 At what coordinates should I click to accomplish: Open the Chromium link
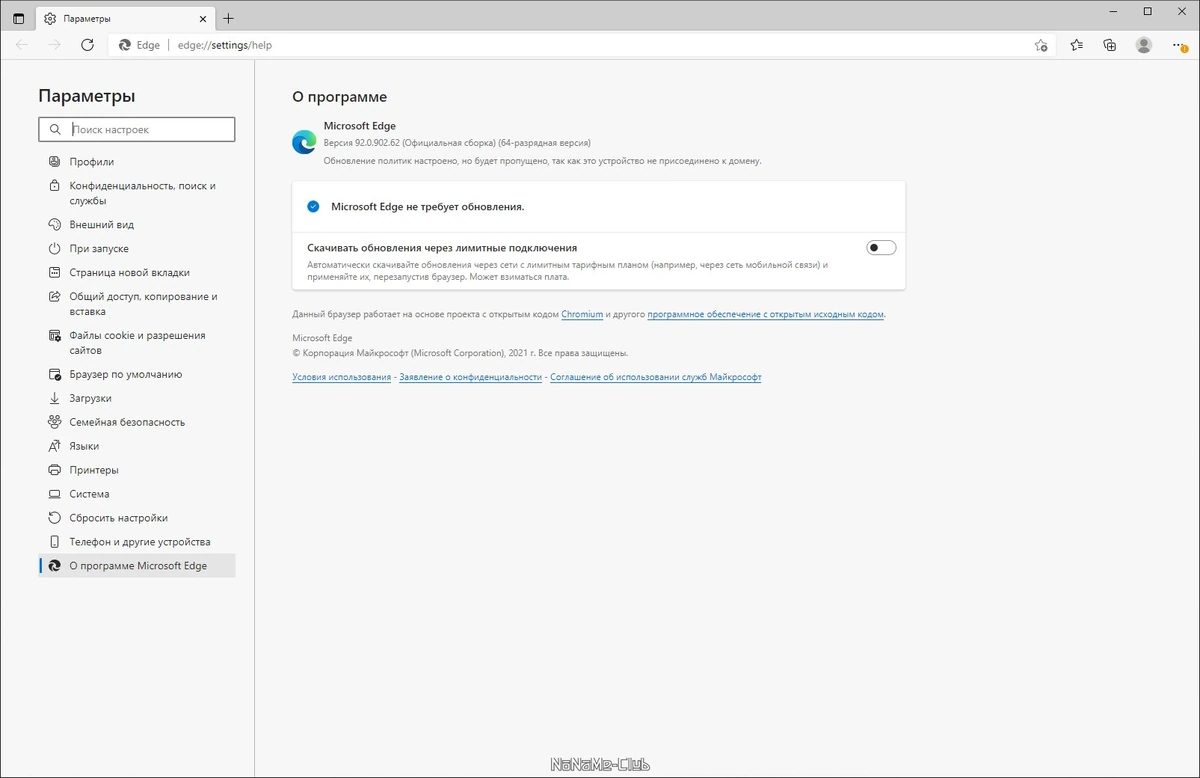tap(582, 314)
